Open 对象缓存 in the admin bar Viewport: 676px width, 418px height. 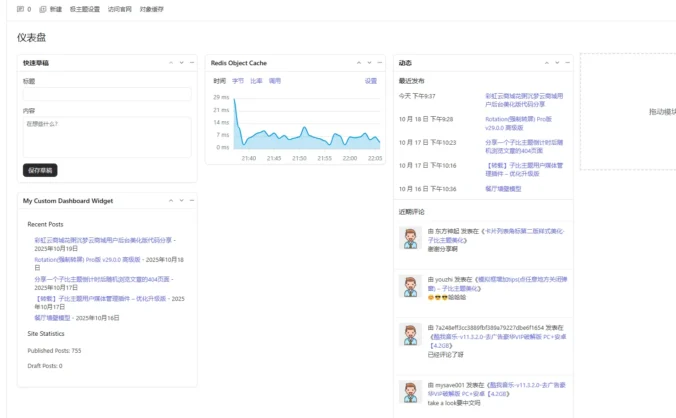pyautogui.click(x=151, y=9)
